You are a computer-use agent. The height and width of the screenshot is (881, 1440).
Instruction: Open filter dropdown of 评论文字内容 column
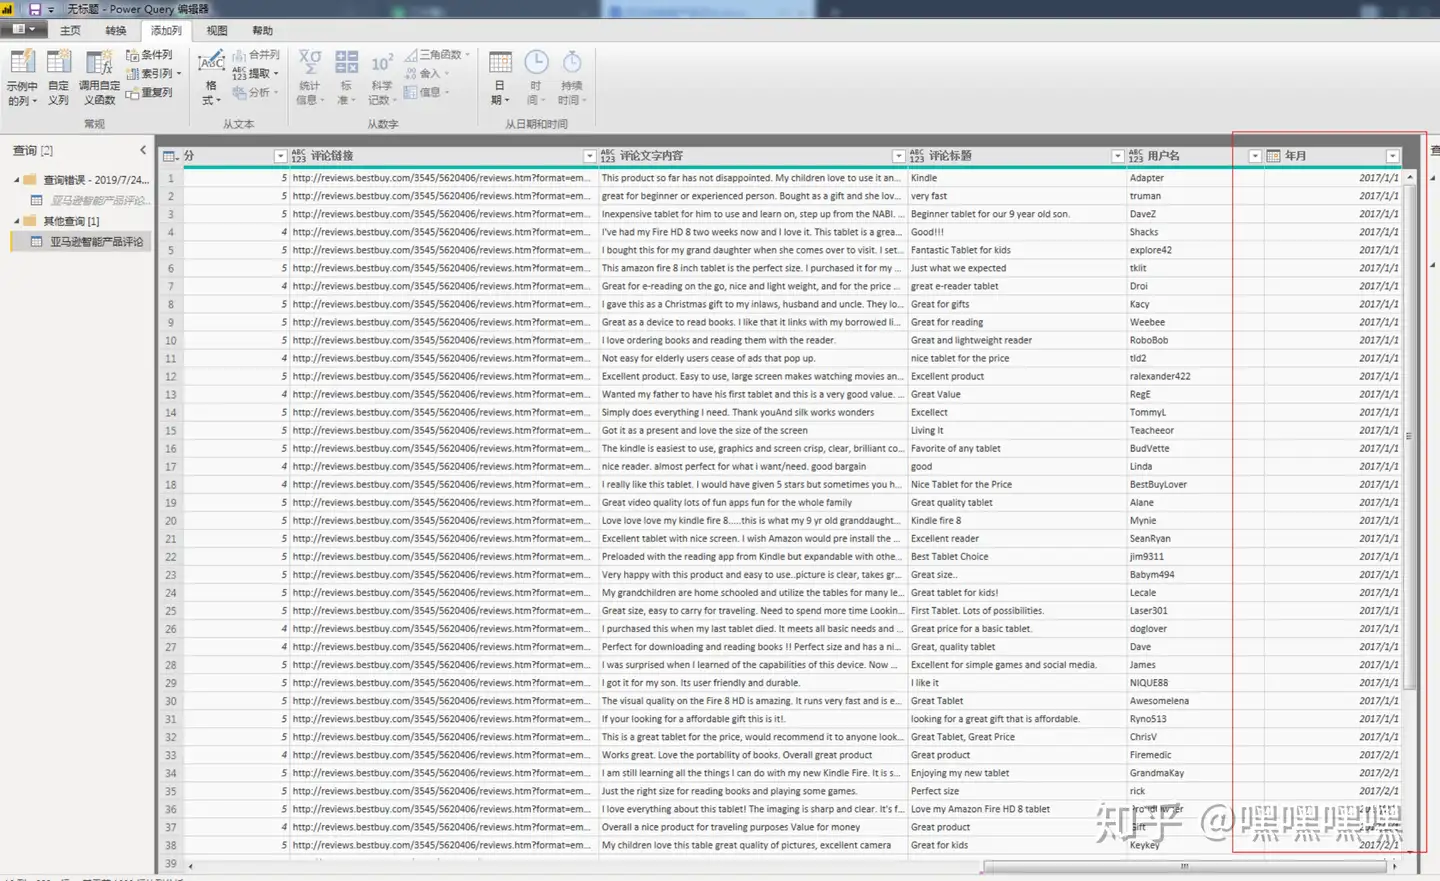[898, 156]
